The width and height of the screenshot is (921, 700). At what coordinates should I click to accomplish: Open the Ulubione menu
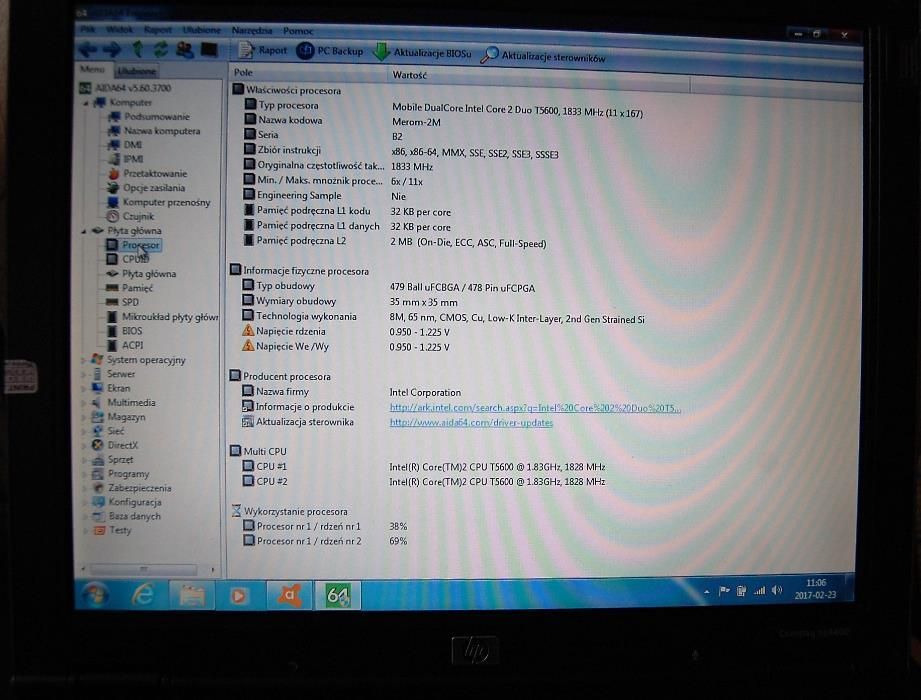201,30
